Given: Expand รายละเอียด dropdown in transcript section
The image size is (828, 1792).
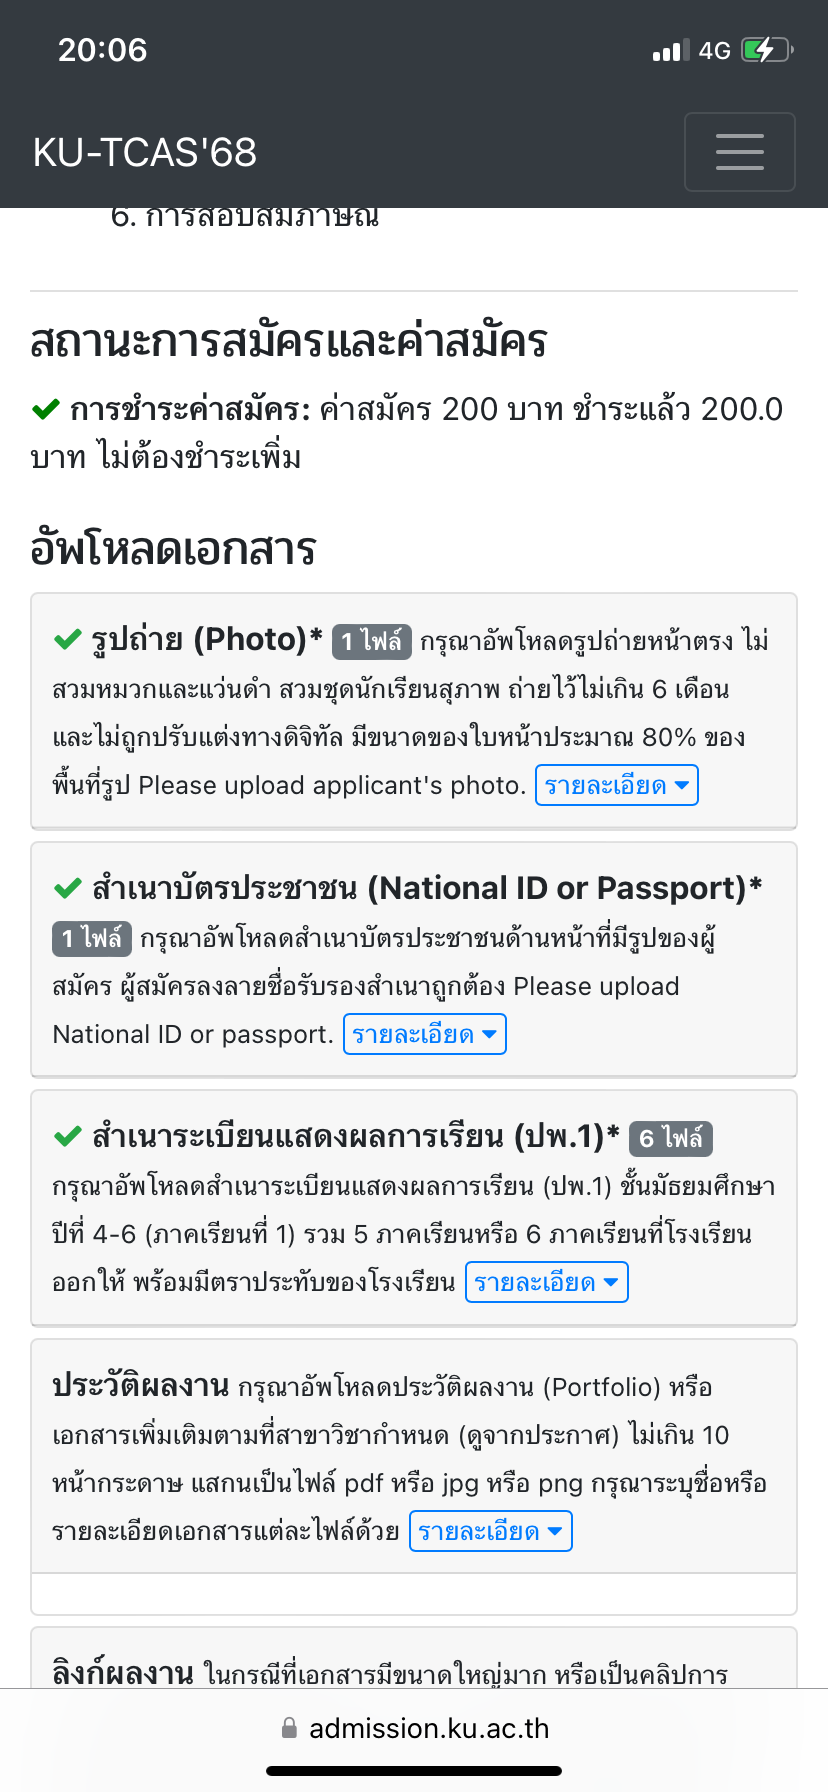Looking at the screenshot, I should (x=547, y=1282).
